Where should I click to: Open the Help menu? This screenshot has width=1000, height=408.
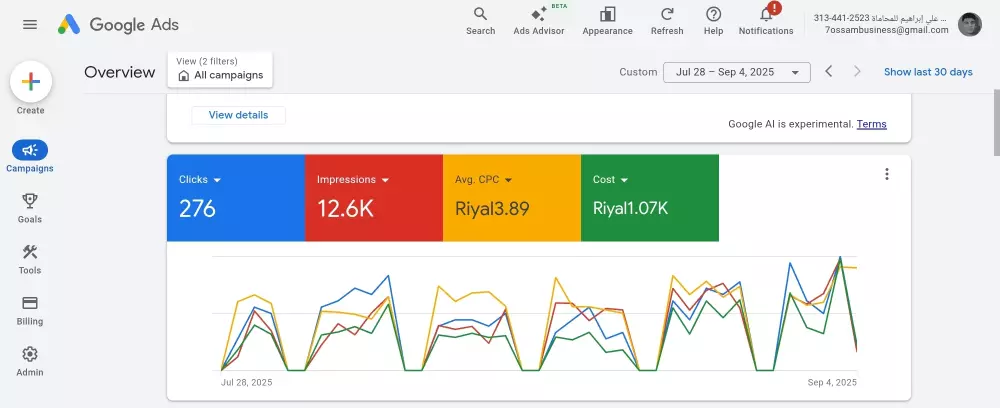[x=714, y=21]
